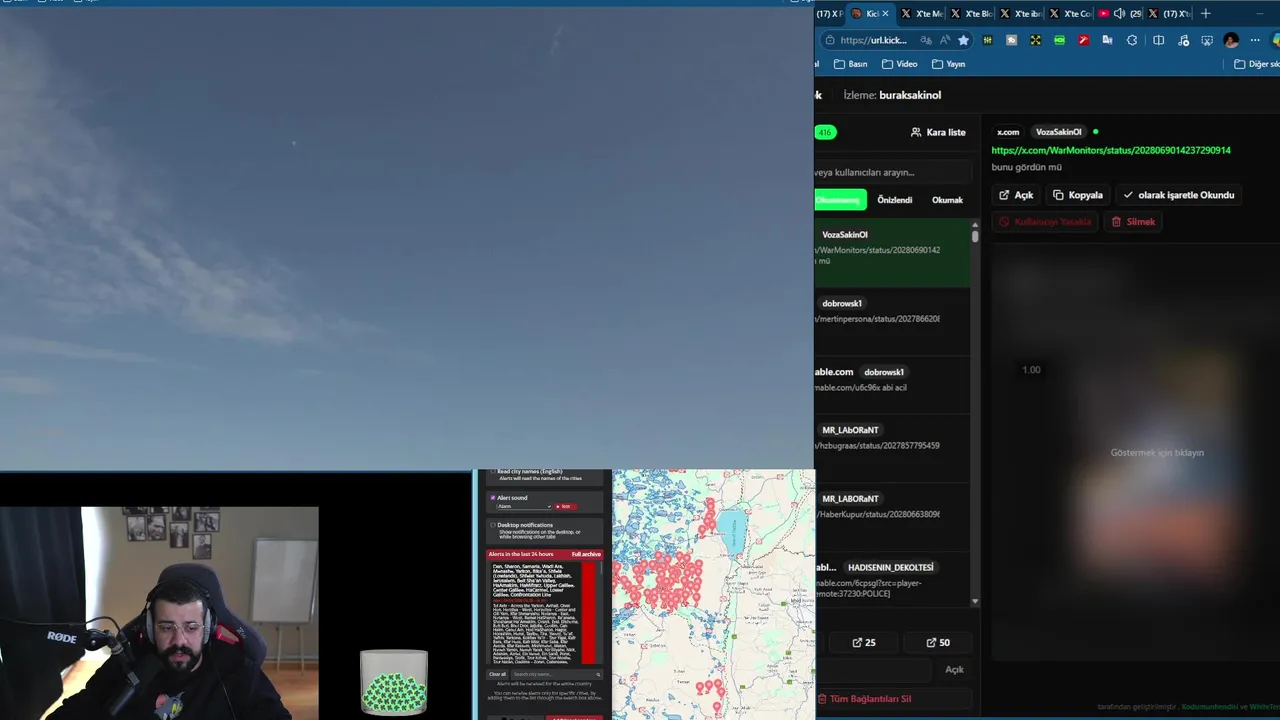Screen dimensions: 1280x720
Task: Click the user search input field
Action: [x=892, y=172]
